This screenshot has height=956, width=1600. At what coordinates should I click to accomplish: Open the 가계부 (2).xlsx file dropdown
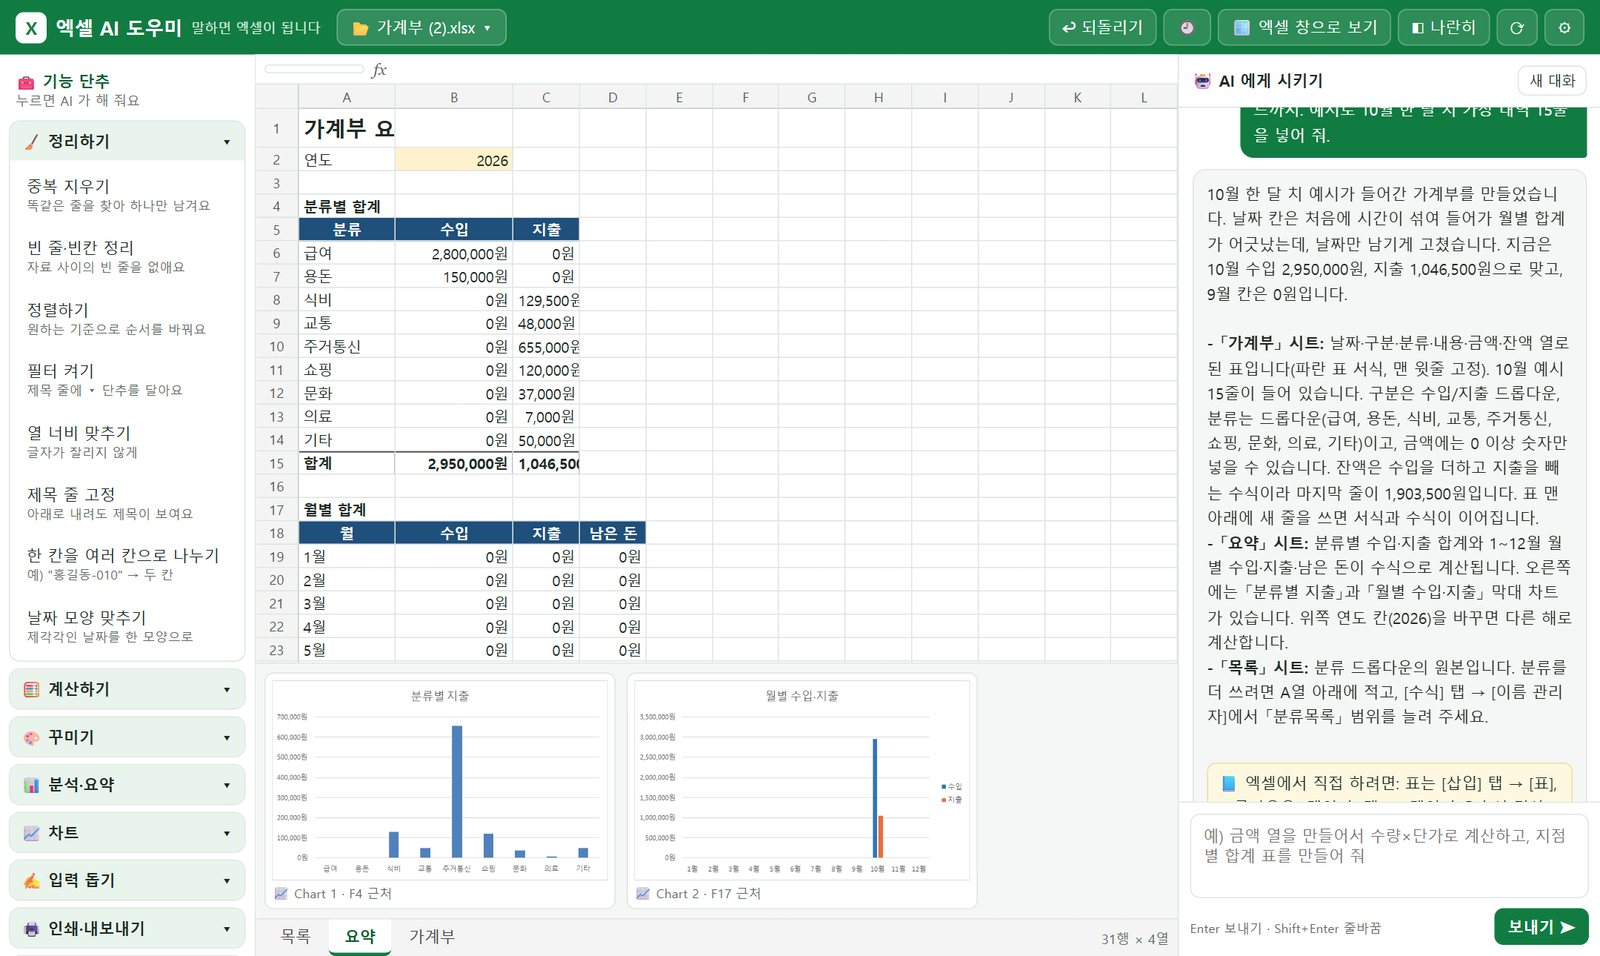coord(421,28)
